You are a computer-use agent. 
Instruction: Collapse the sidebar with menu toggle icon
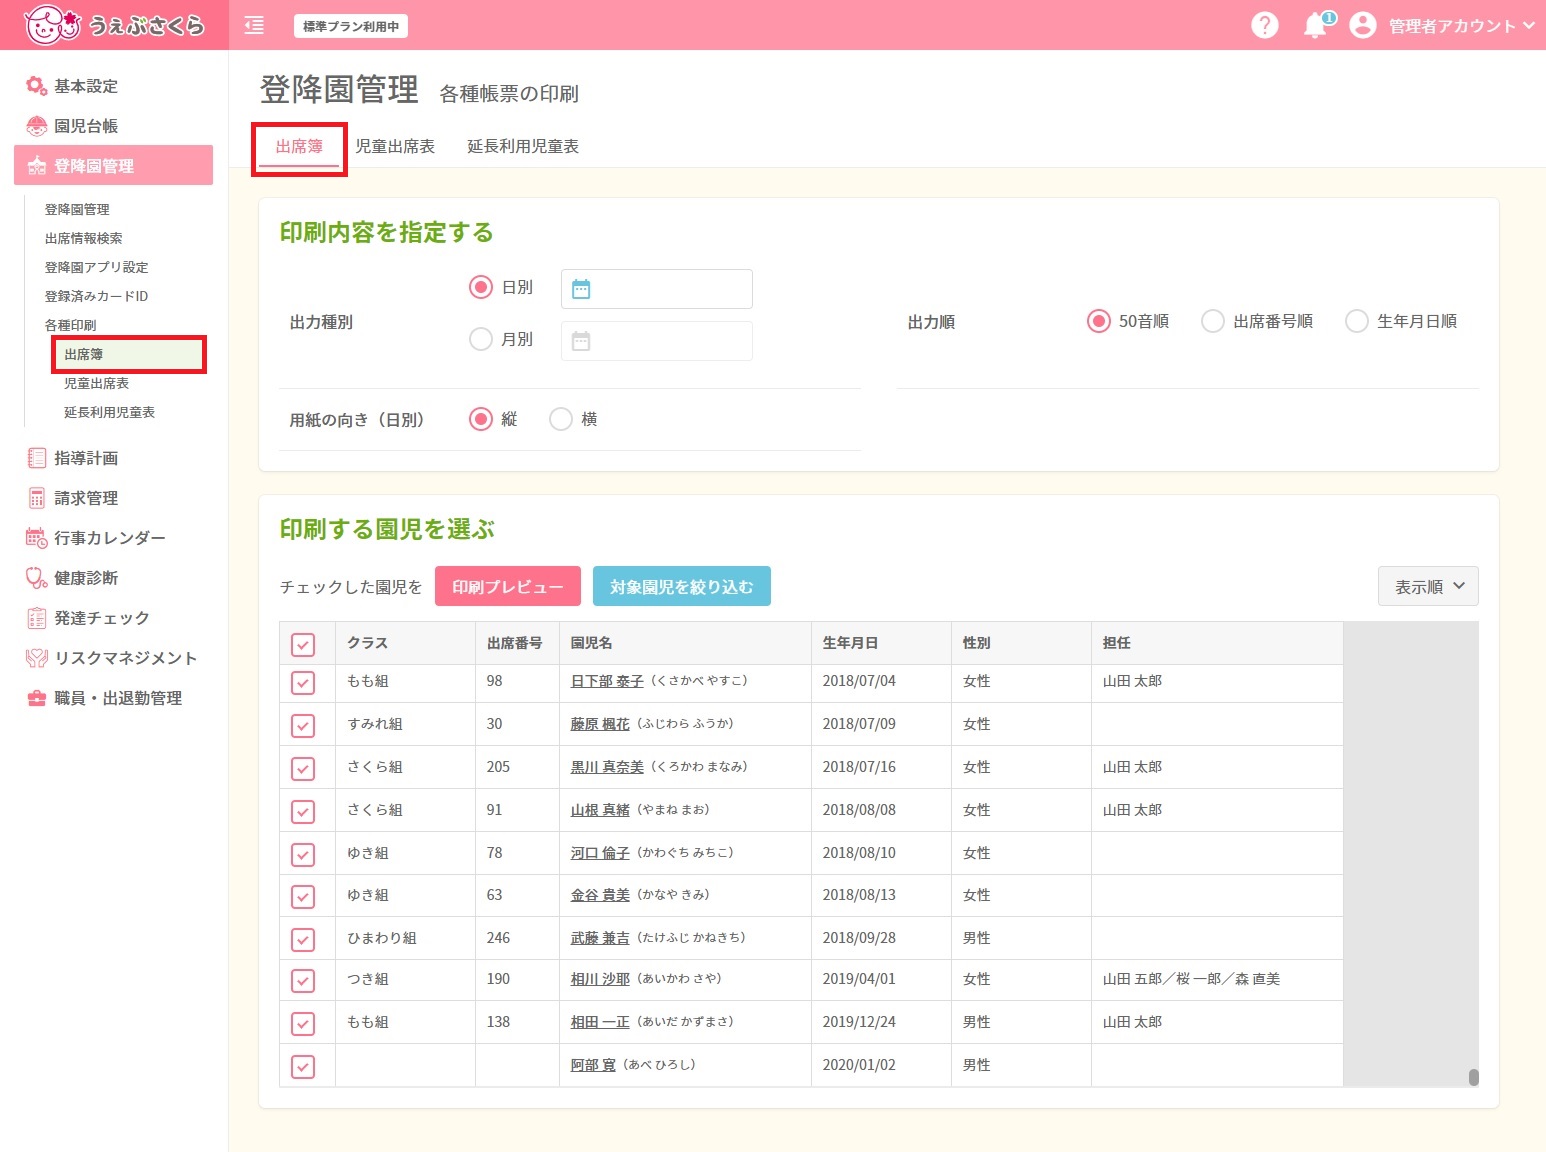point(254,26)
